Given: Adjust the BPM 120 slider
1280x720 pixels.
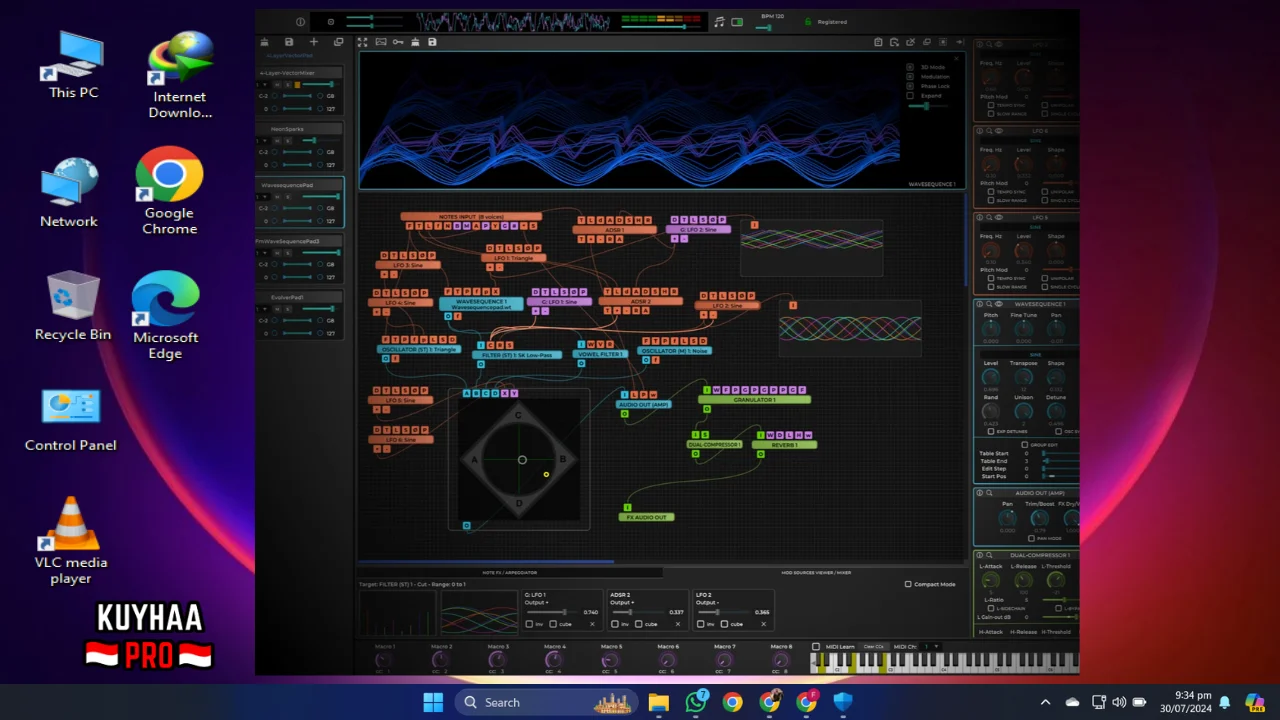Looking at the screenshot, I should click(x=765, y=27).
